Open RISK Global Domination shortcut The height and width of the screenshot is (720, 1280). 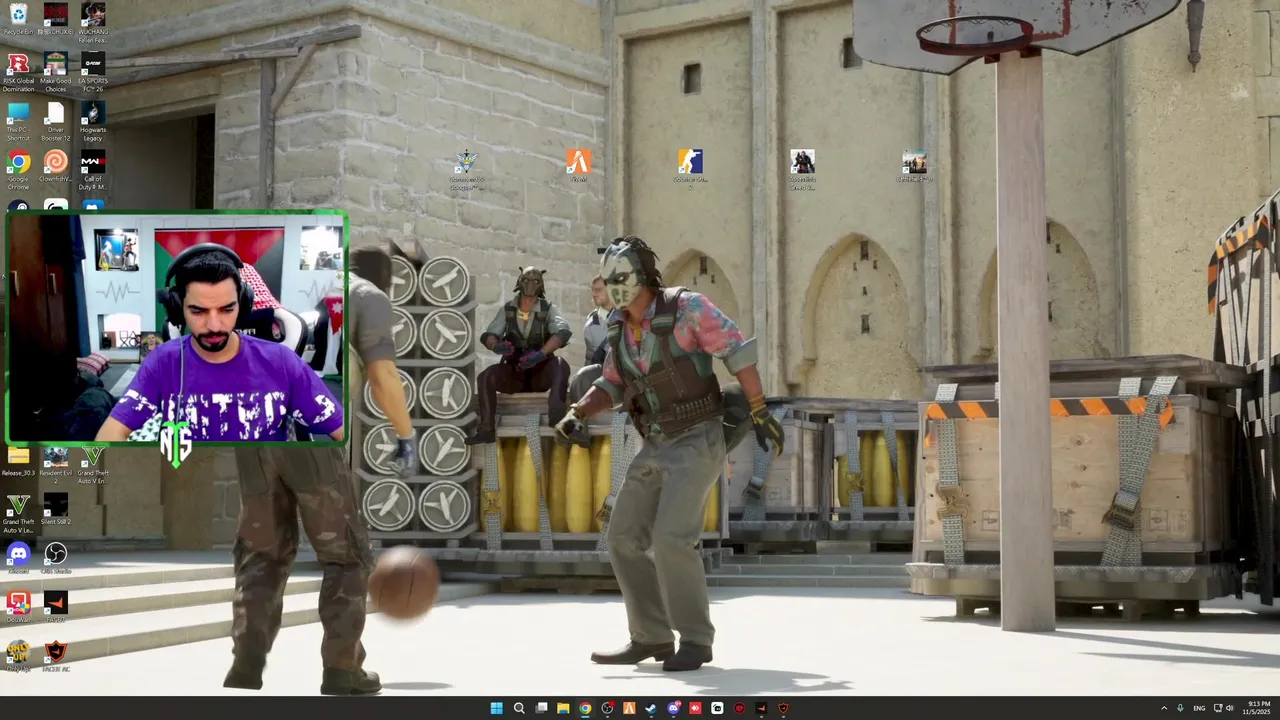[x=18, y=72]
